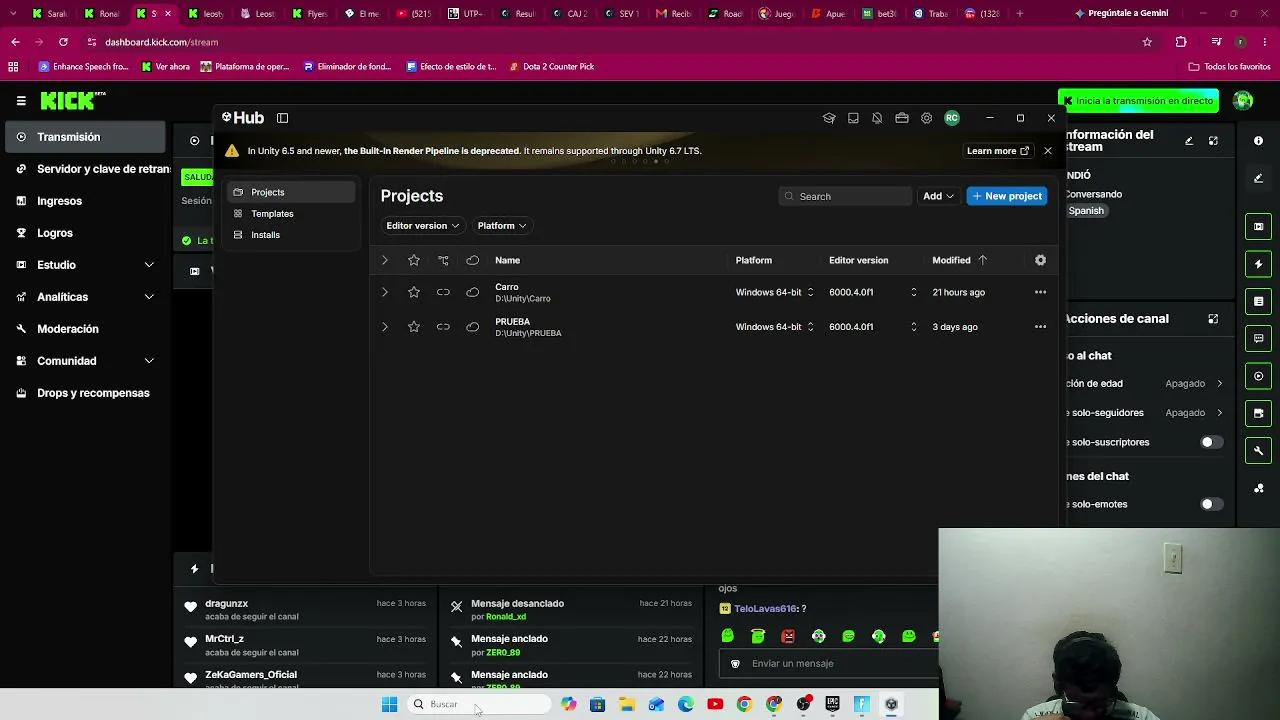Click the link icon on Carro row

443,292
